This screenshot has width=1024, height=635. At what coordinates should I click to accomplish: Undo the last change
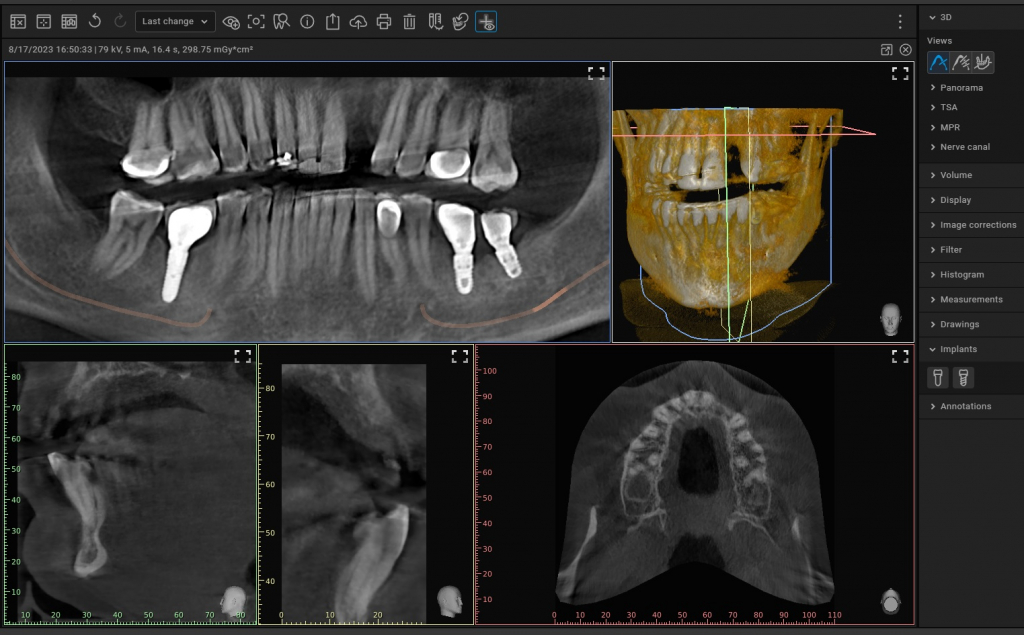point(95,22)
